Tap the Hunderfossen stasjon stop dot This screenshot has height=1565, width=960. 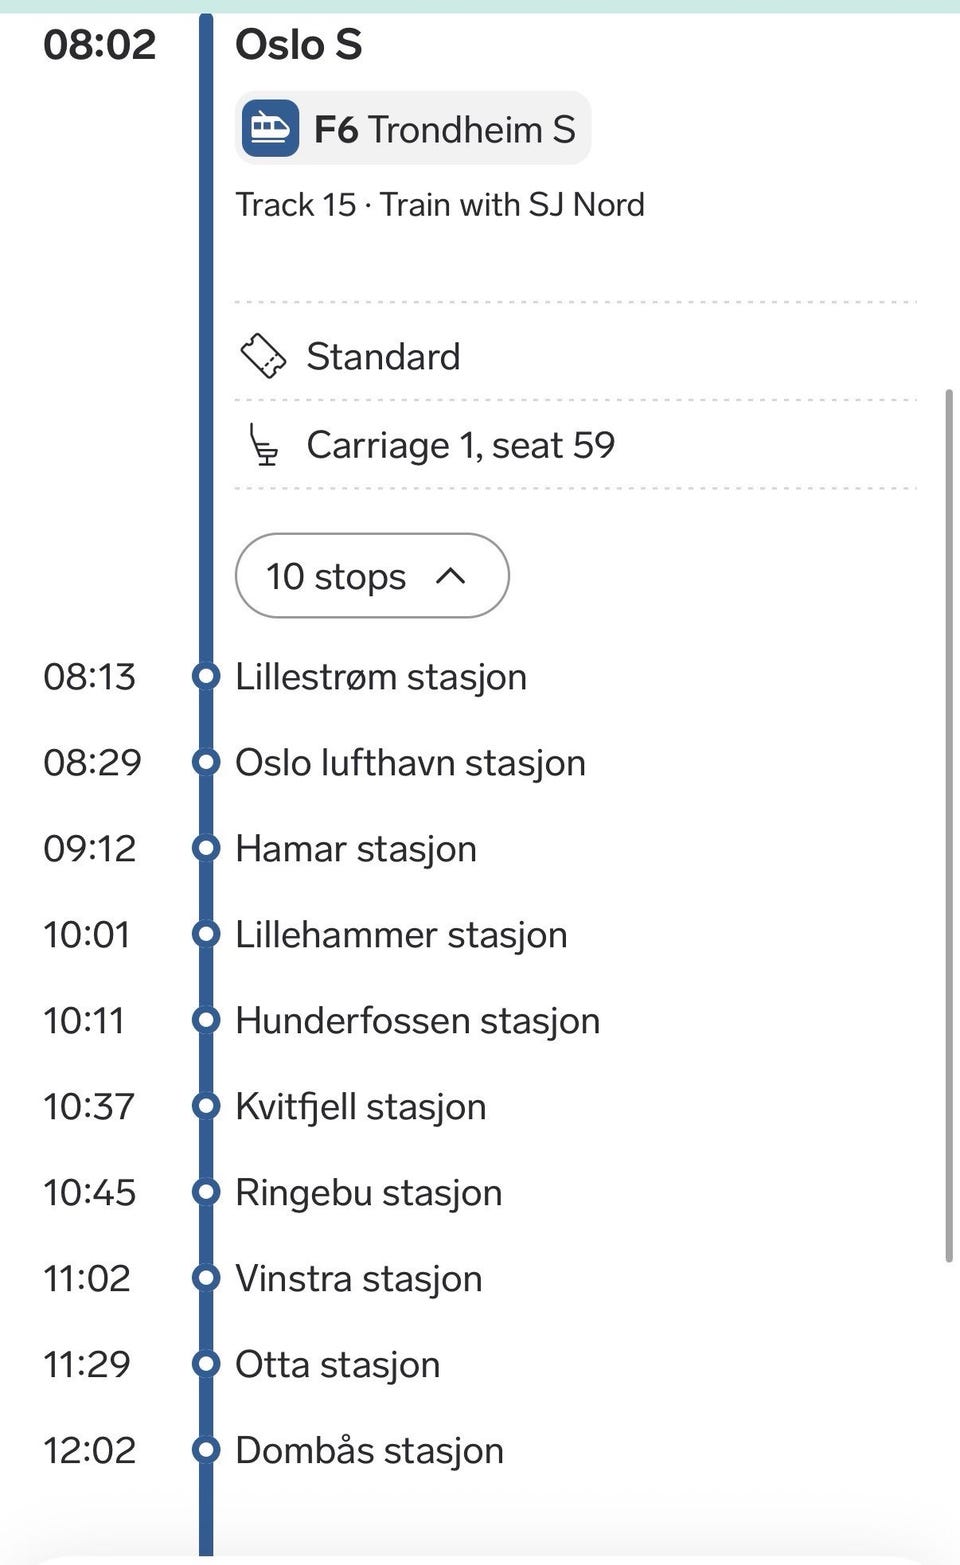click(x=205, y=1021)
